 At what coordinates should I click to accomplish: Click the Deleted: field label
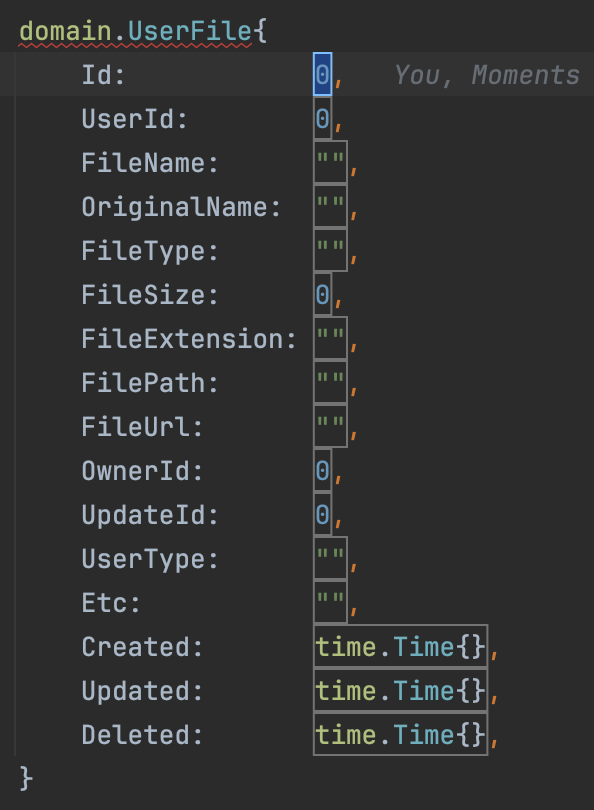(142, 735)
